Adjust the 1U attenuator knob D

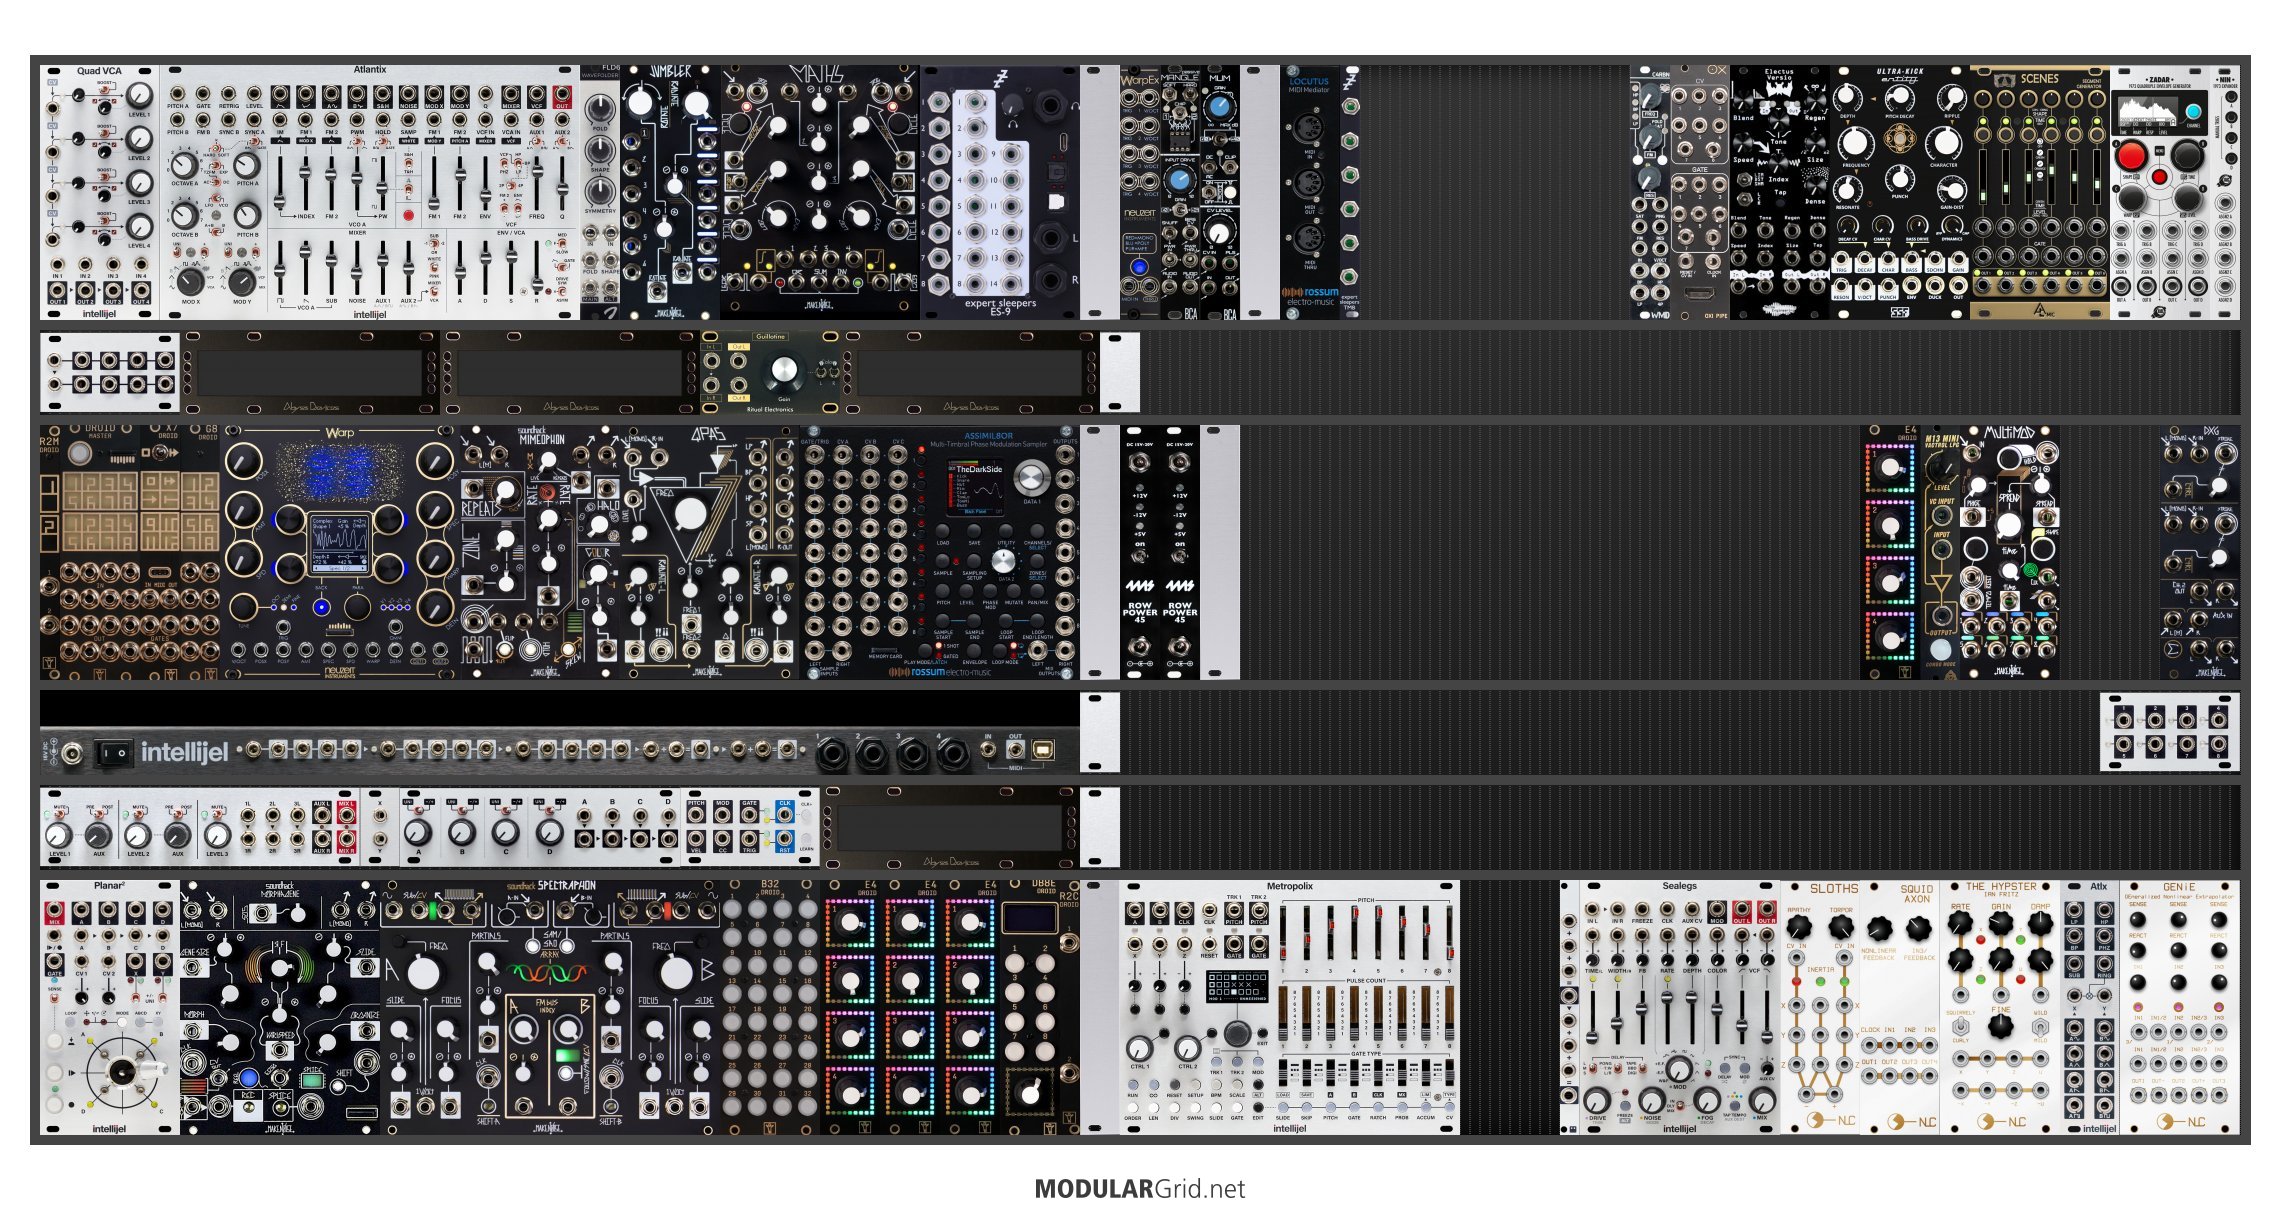click(549, 832)
